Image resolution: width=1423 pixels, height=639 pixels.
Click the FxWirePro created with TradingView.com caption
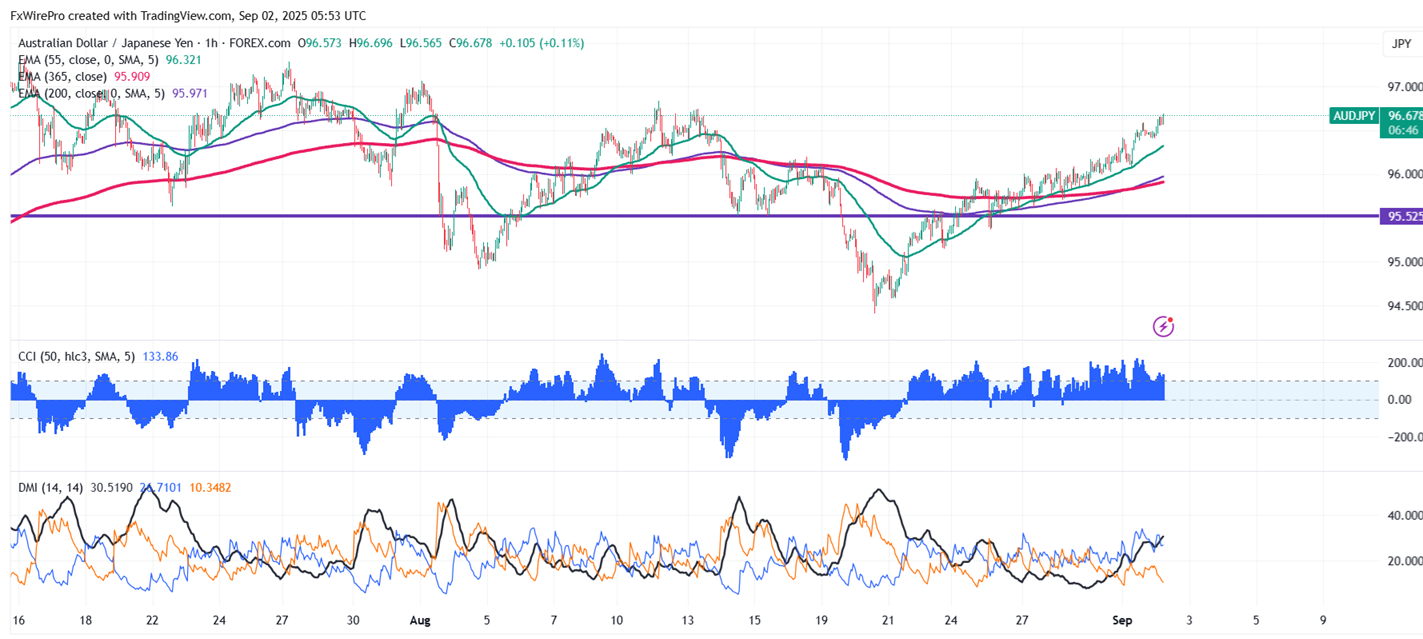point(188,16)
